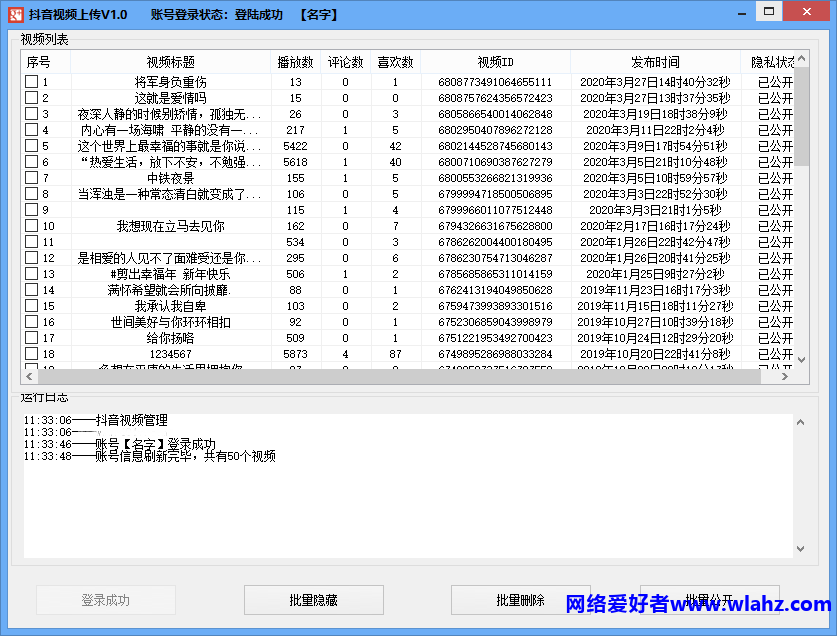Click the Douyin app icon in title bar

tap(15, 14)
